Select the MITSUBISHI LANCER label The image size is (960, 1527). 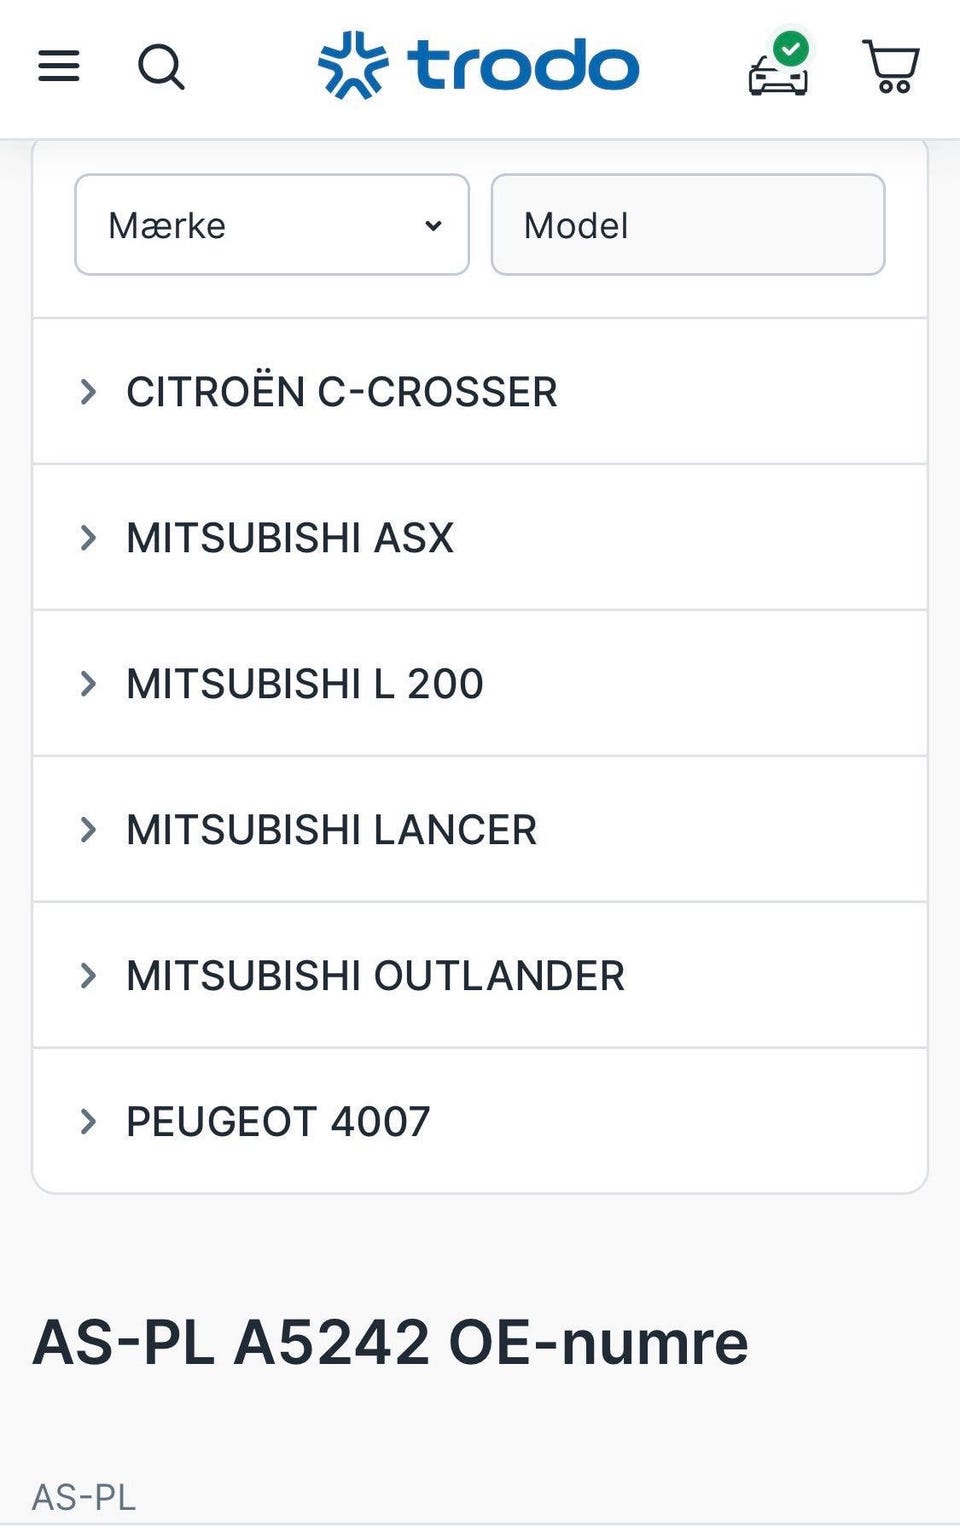(331, 830)
